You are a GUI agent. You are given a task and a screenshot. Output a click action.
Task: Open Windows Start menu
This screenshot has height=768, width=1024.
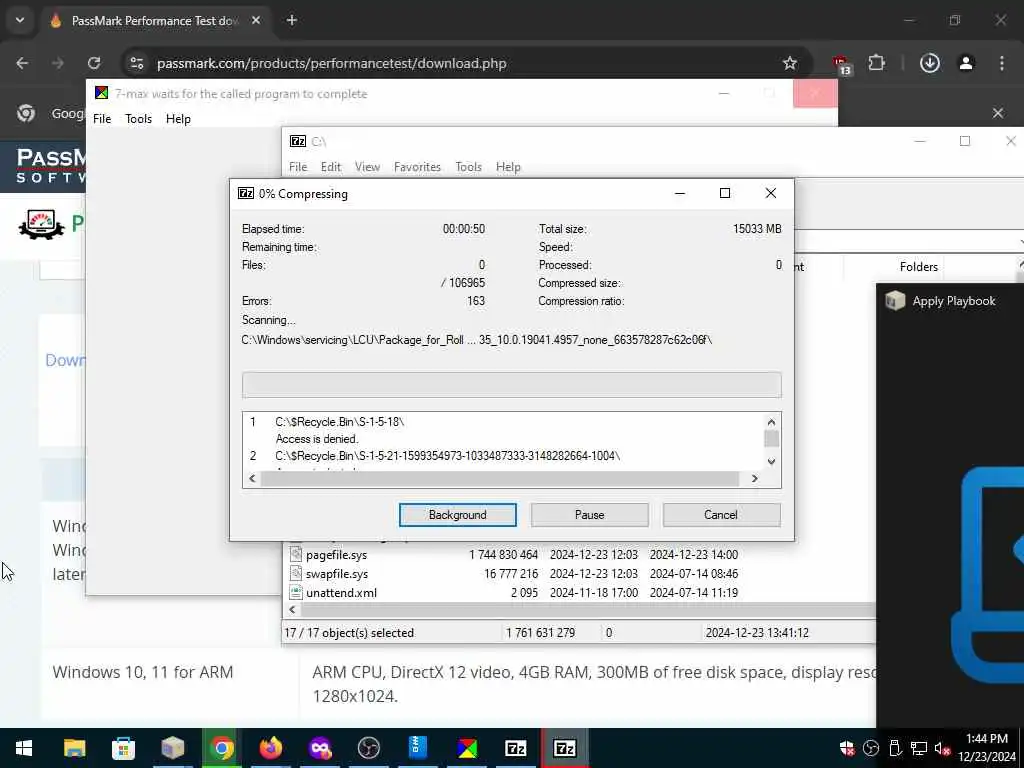(x=24, y=748)
